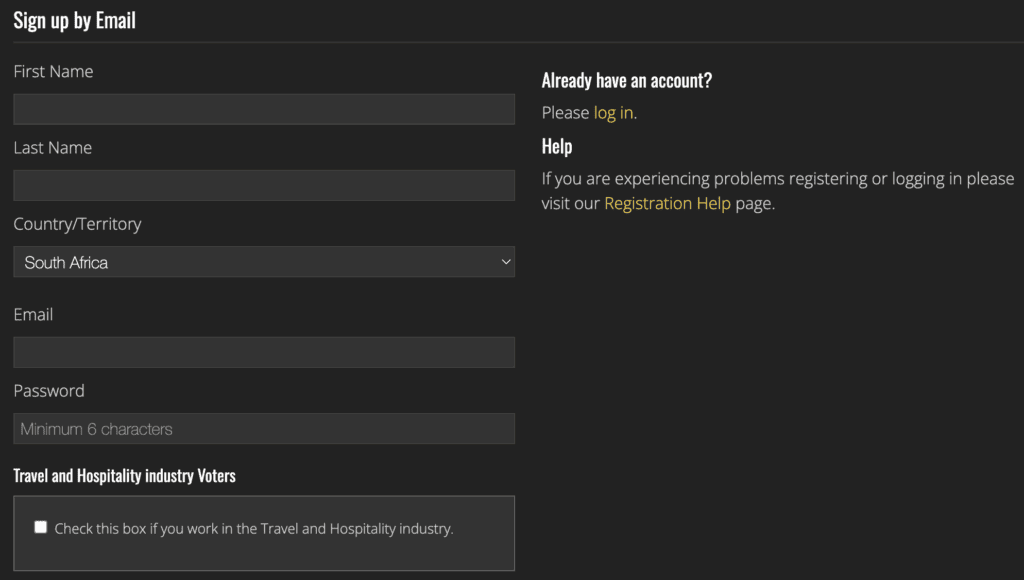Viewport: 1024px width, 580px height.
Task: Click the First Name label
Action: pos(54,71)
